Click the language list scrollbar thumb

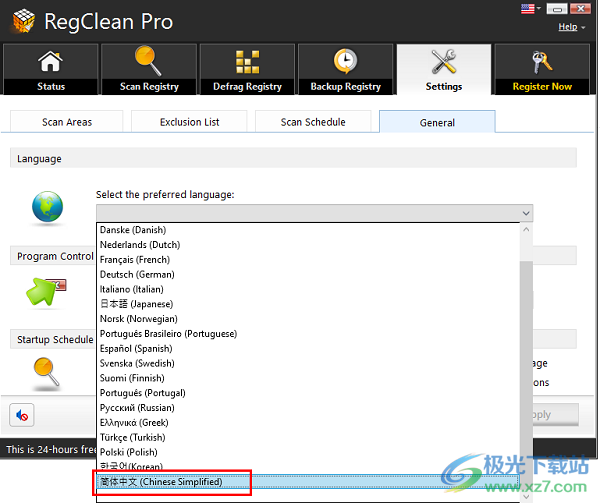coord(526,375)
